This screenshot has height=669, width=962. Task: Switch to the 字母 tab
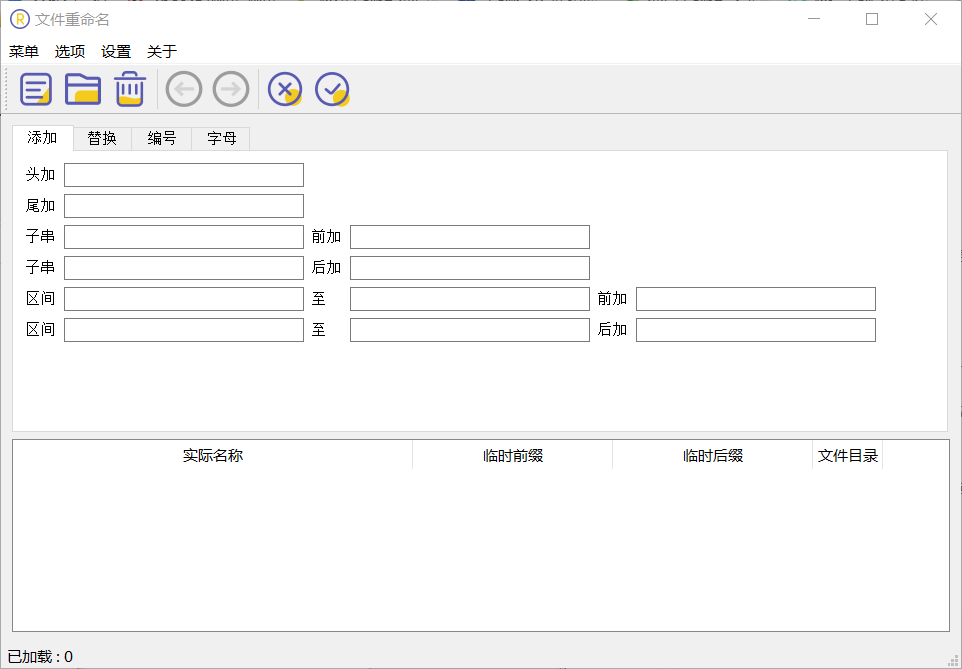click(222, 139)
